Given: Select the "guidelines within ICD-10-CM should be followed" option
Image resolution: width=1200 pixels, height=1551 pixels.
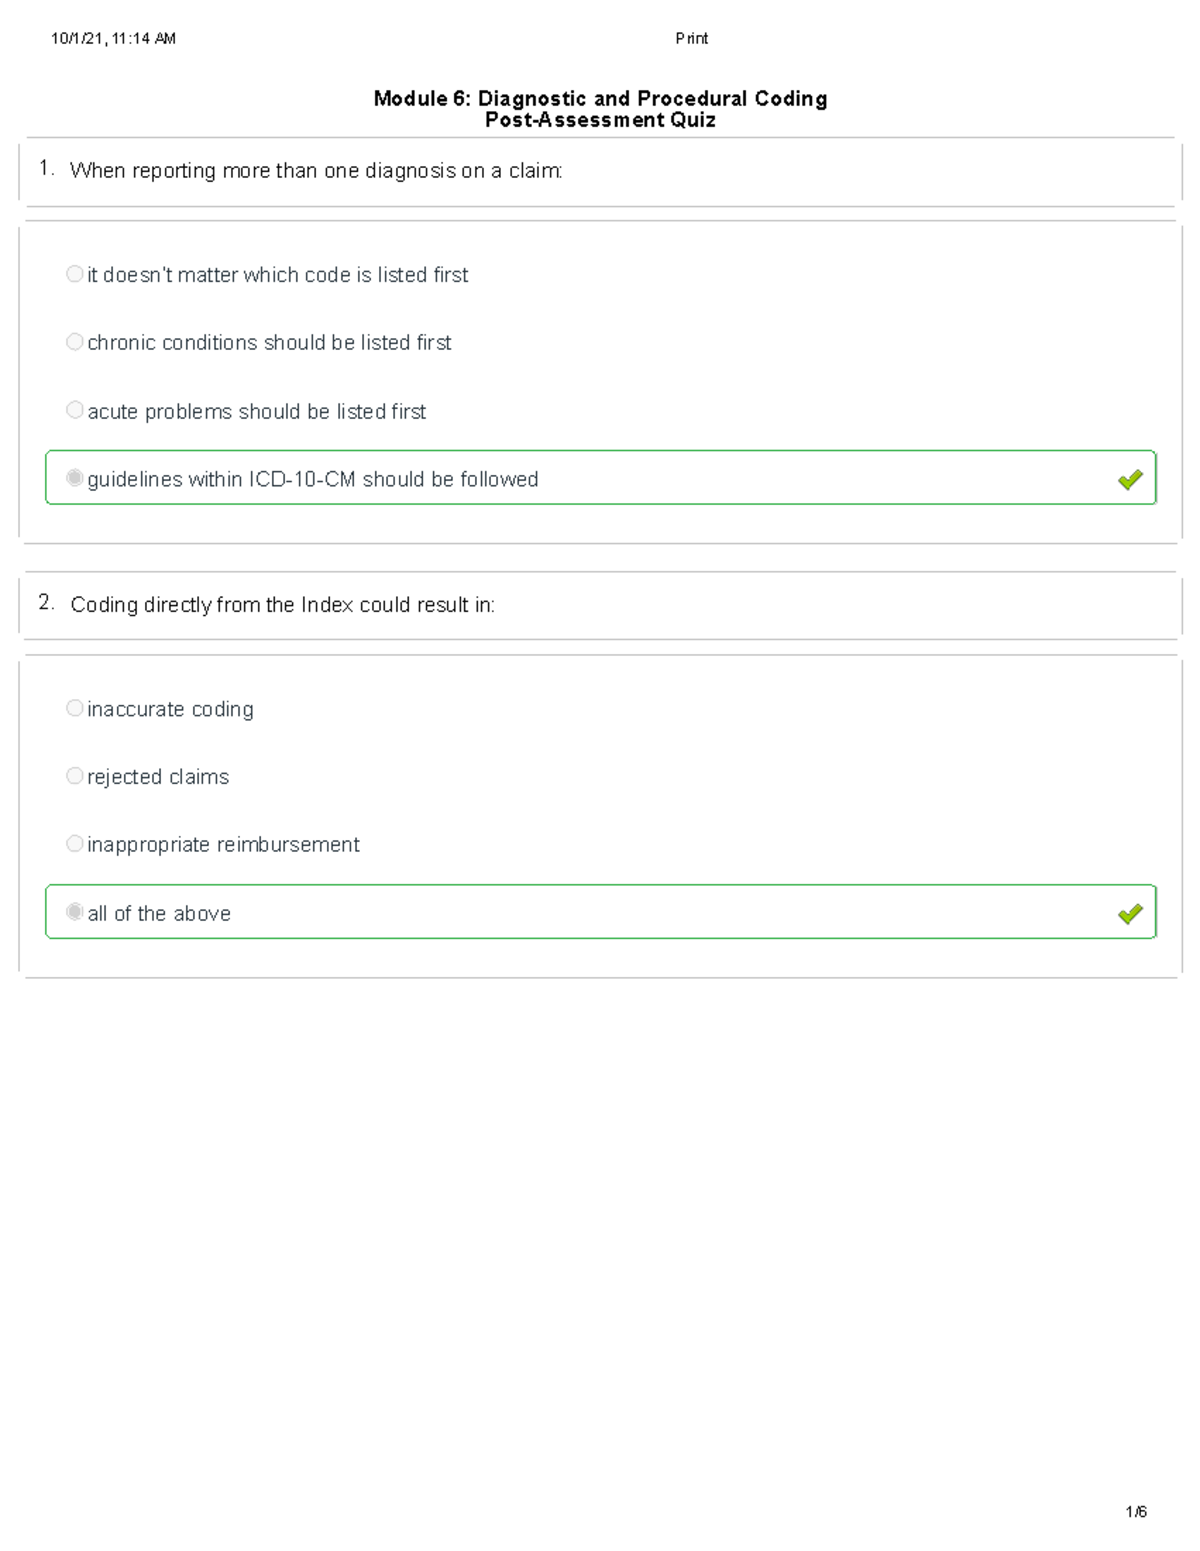Looking at the screenshot, I should (x=75, y=477).
